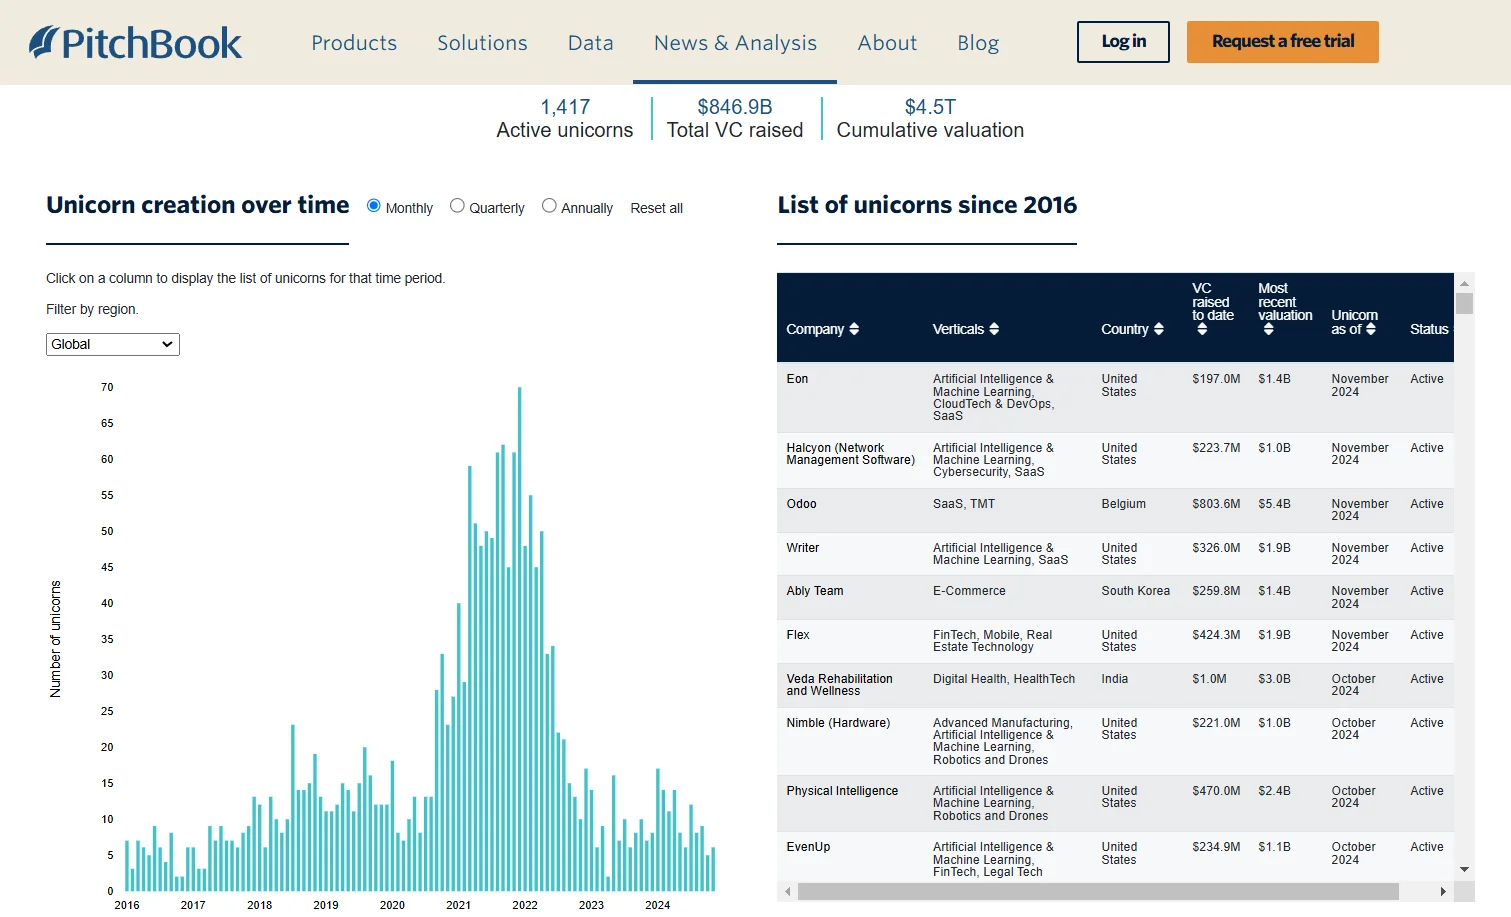The image size is (1511, 917).
Task: Select the Quarterly radio button
Action: point(457,206)
